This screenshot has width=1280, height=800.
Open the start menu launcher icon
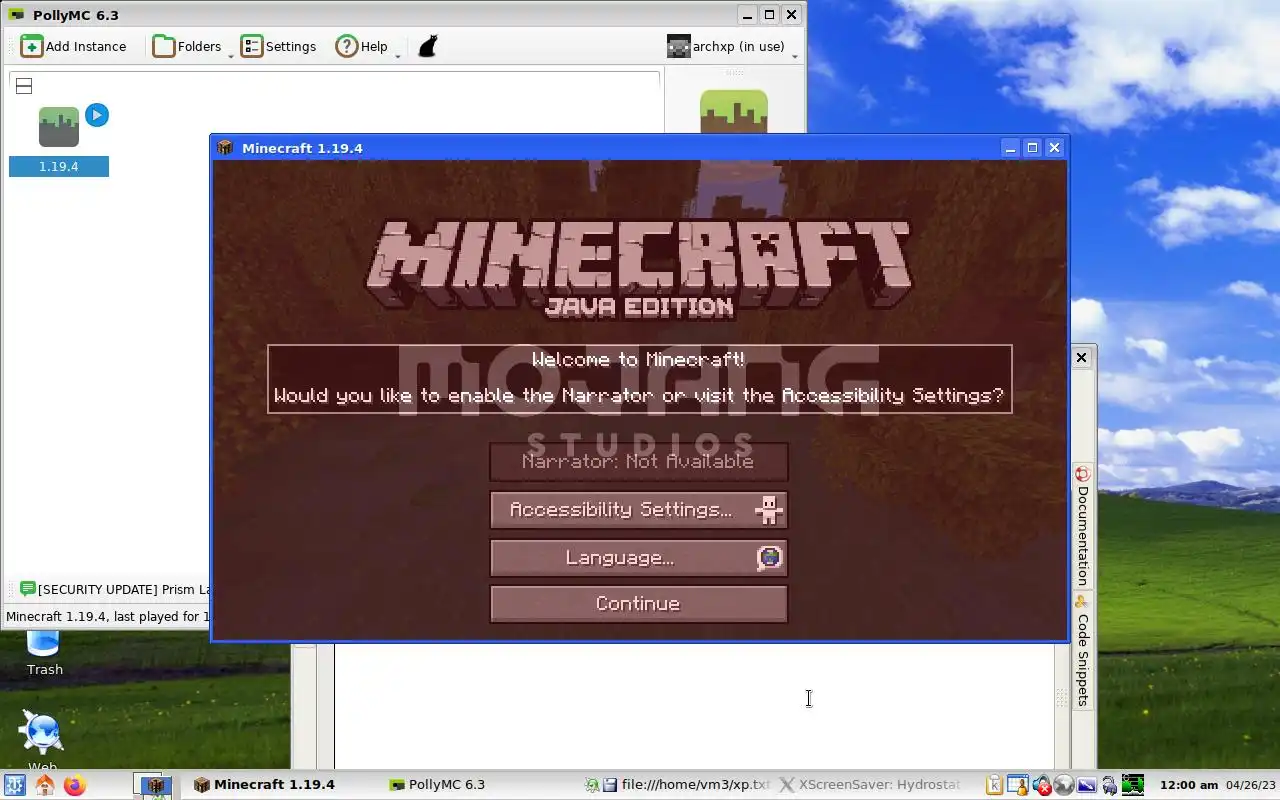pos(16,785)
